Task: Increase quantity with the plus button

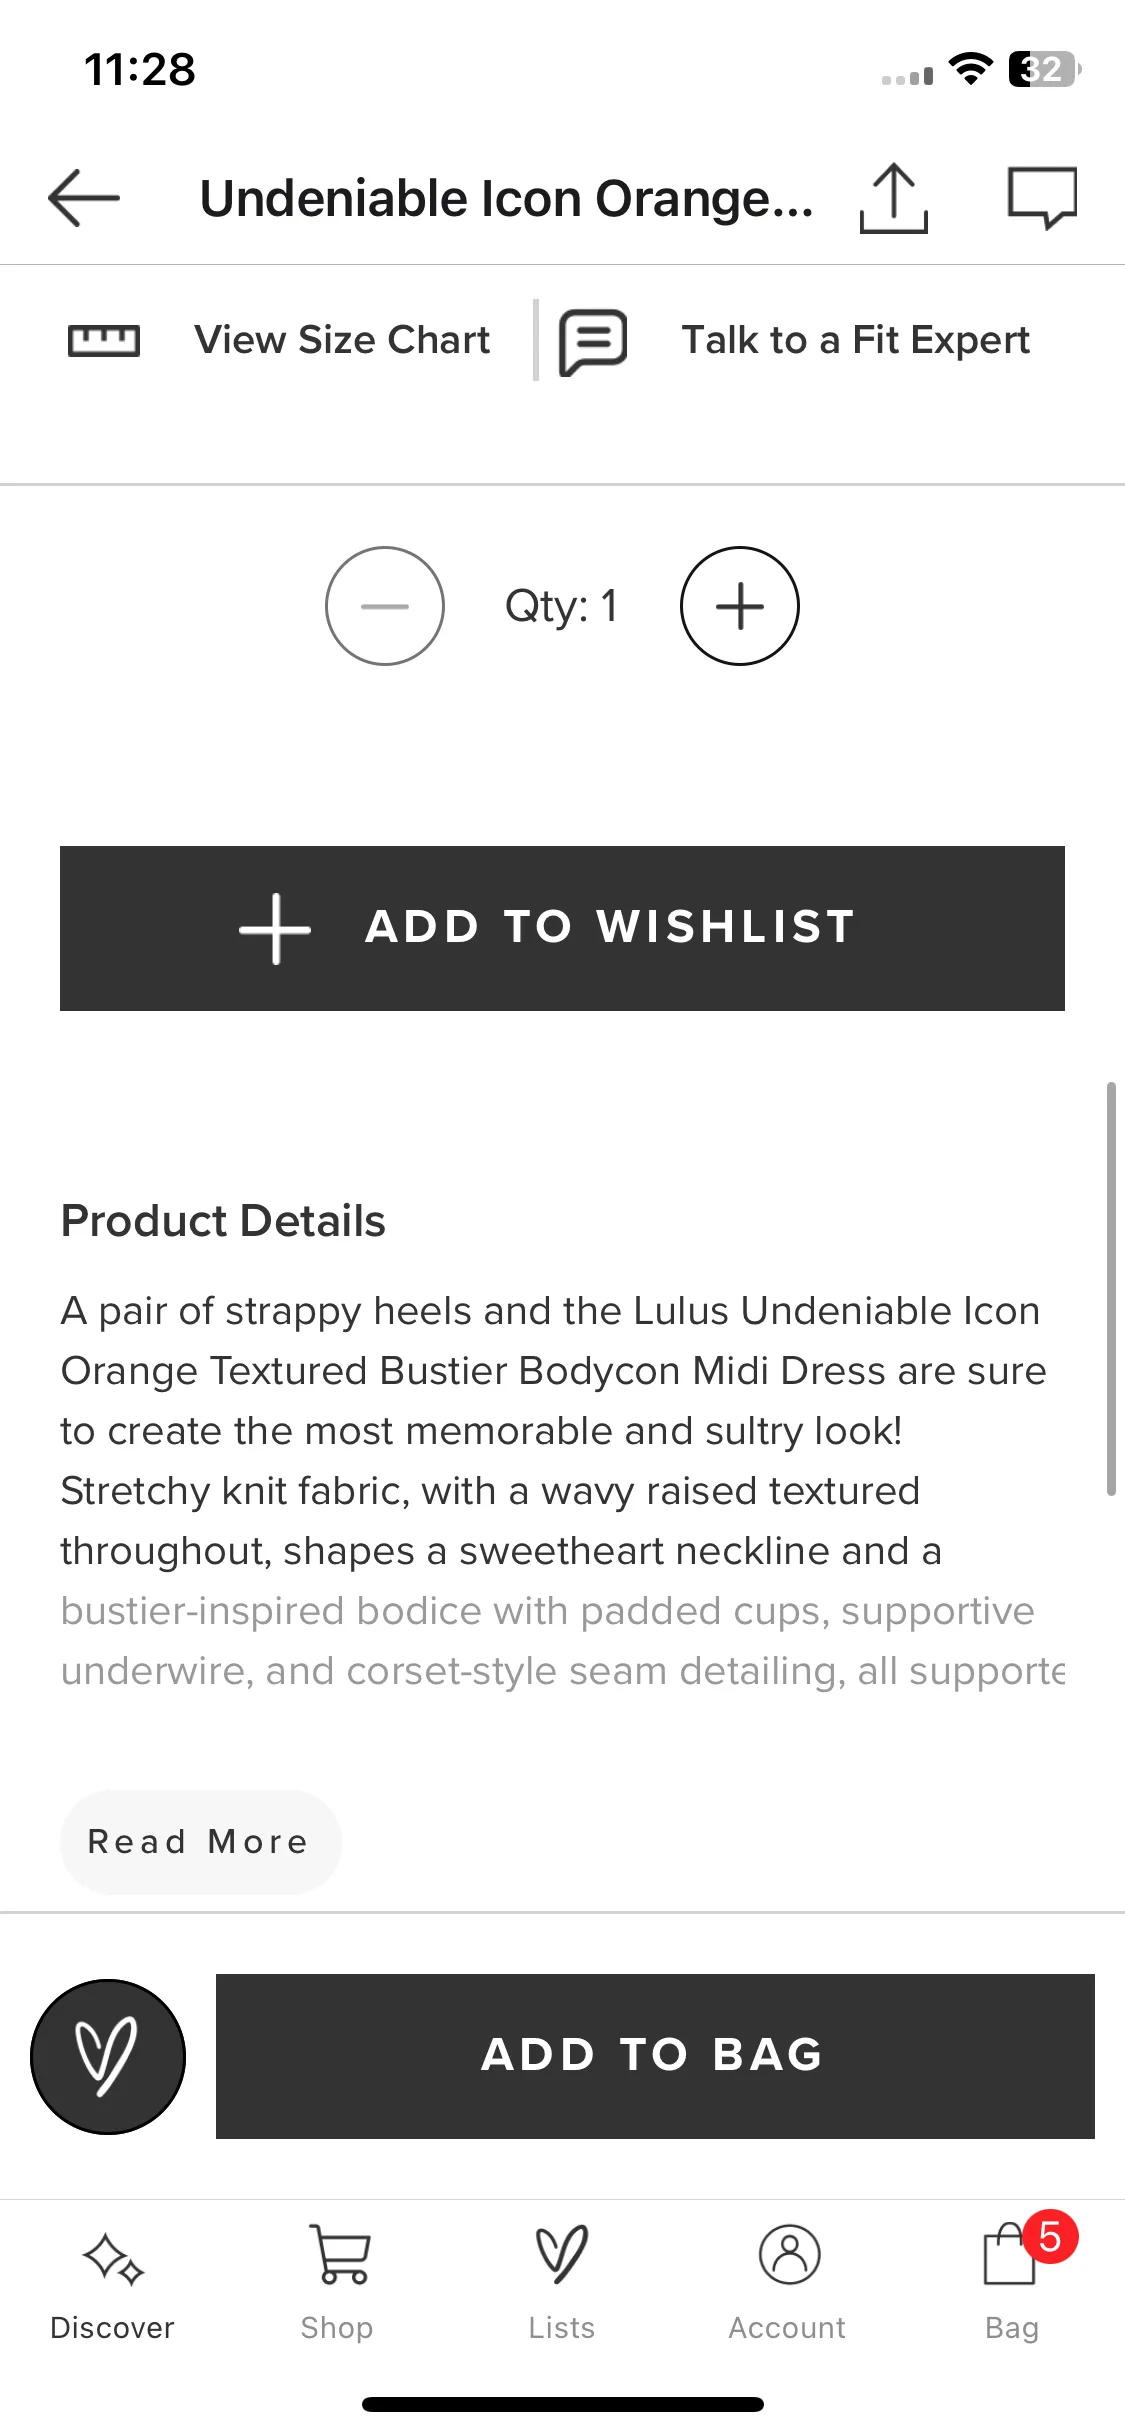Action: [x=740, y=606]
